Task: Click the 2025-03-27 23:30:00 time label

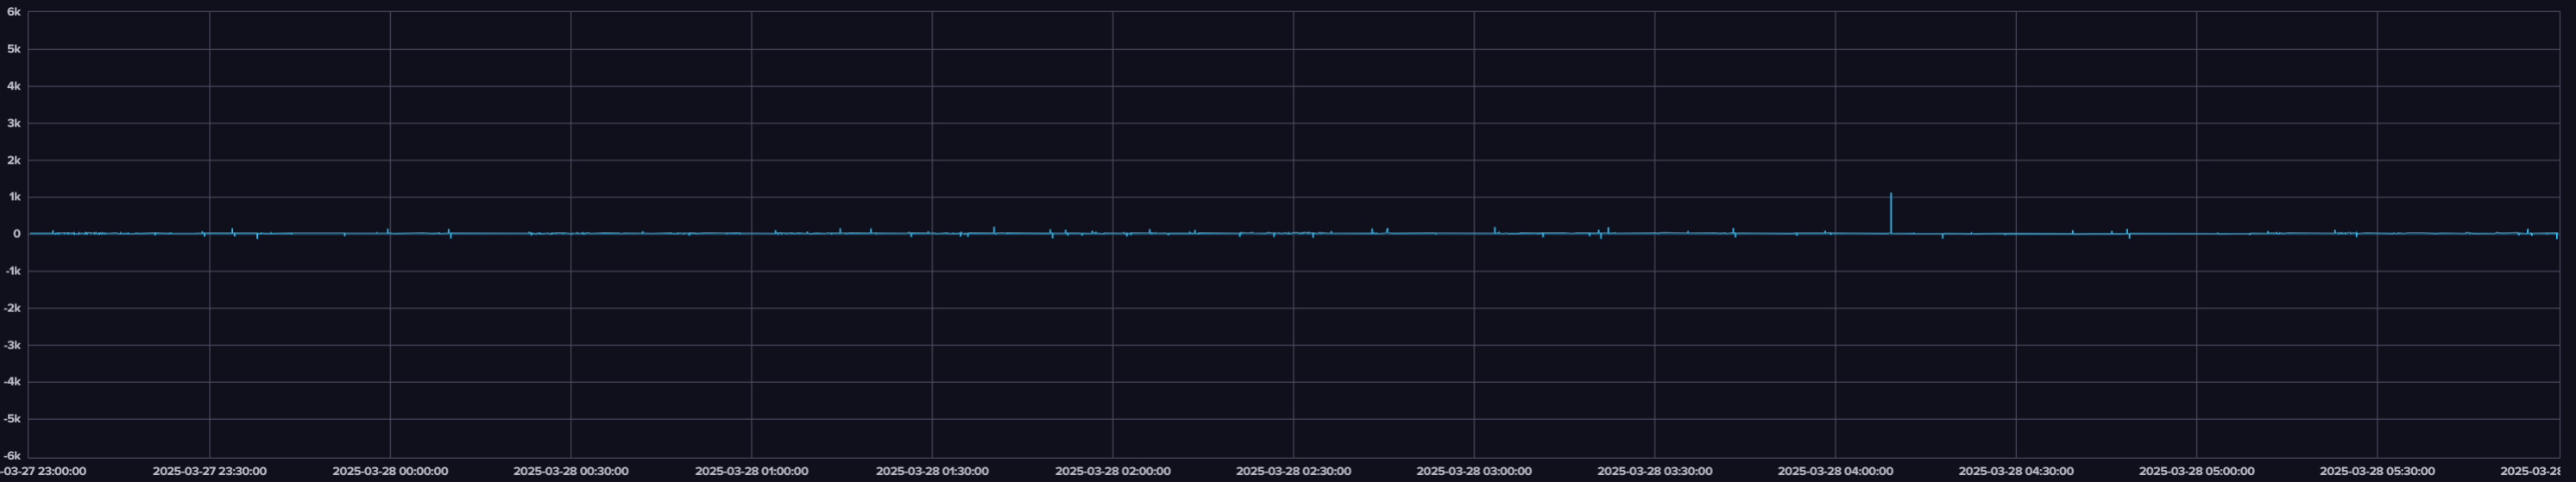Action: coord(209,471)
